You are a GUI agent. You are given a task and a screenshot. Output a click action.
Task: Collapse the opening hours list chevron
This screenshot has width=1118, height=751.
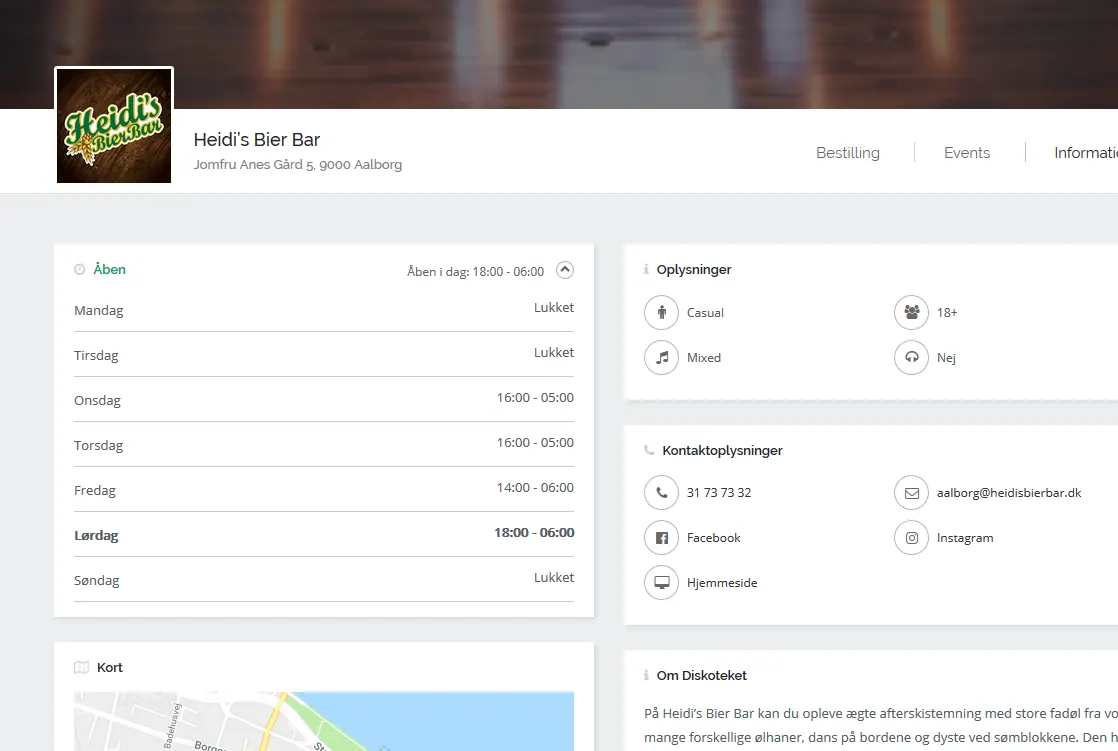[565, 270]
